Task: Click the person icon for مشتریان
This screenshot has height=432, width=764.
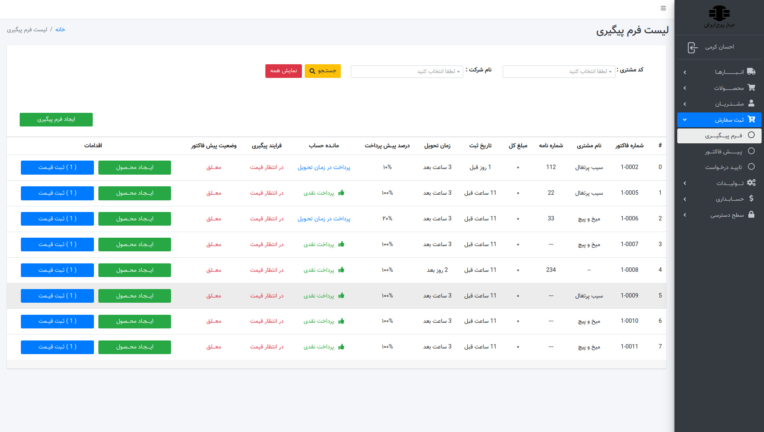Action: [751, 104]
